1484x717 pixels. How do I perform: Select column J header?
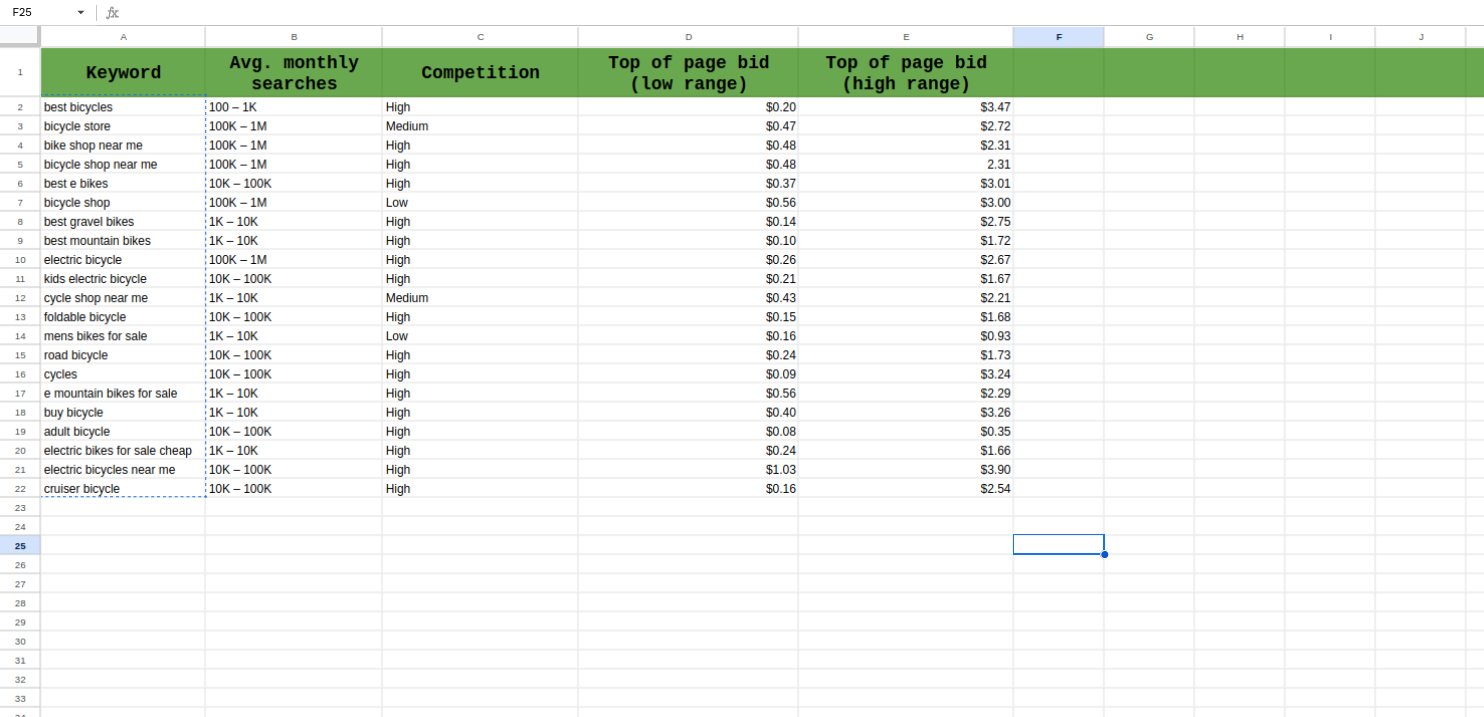(1420, 37)
